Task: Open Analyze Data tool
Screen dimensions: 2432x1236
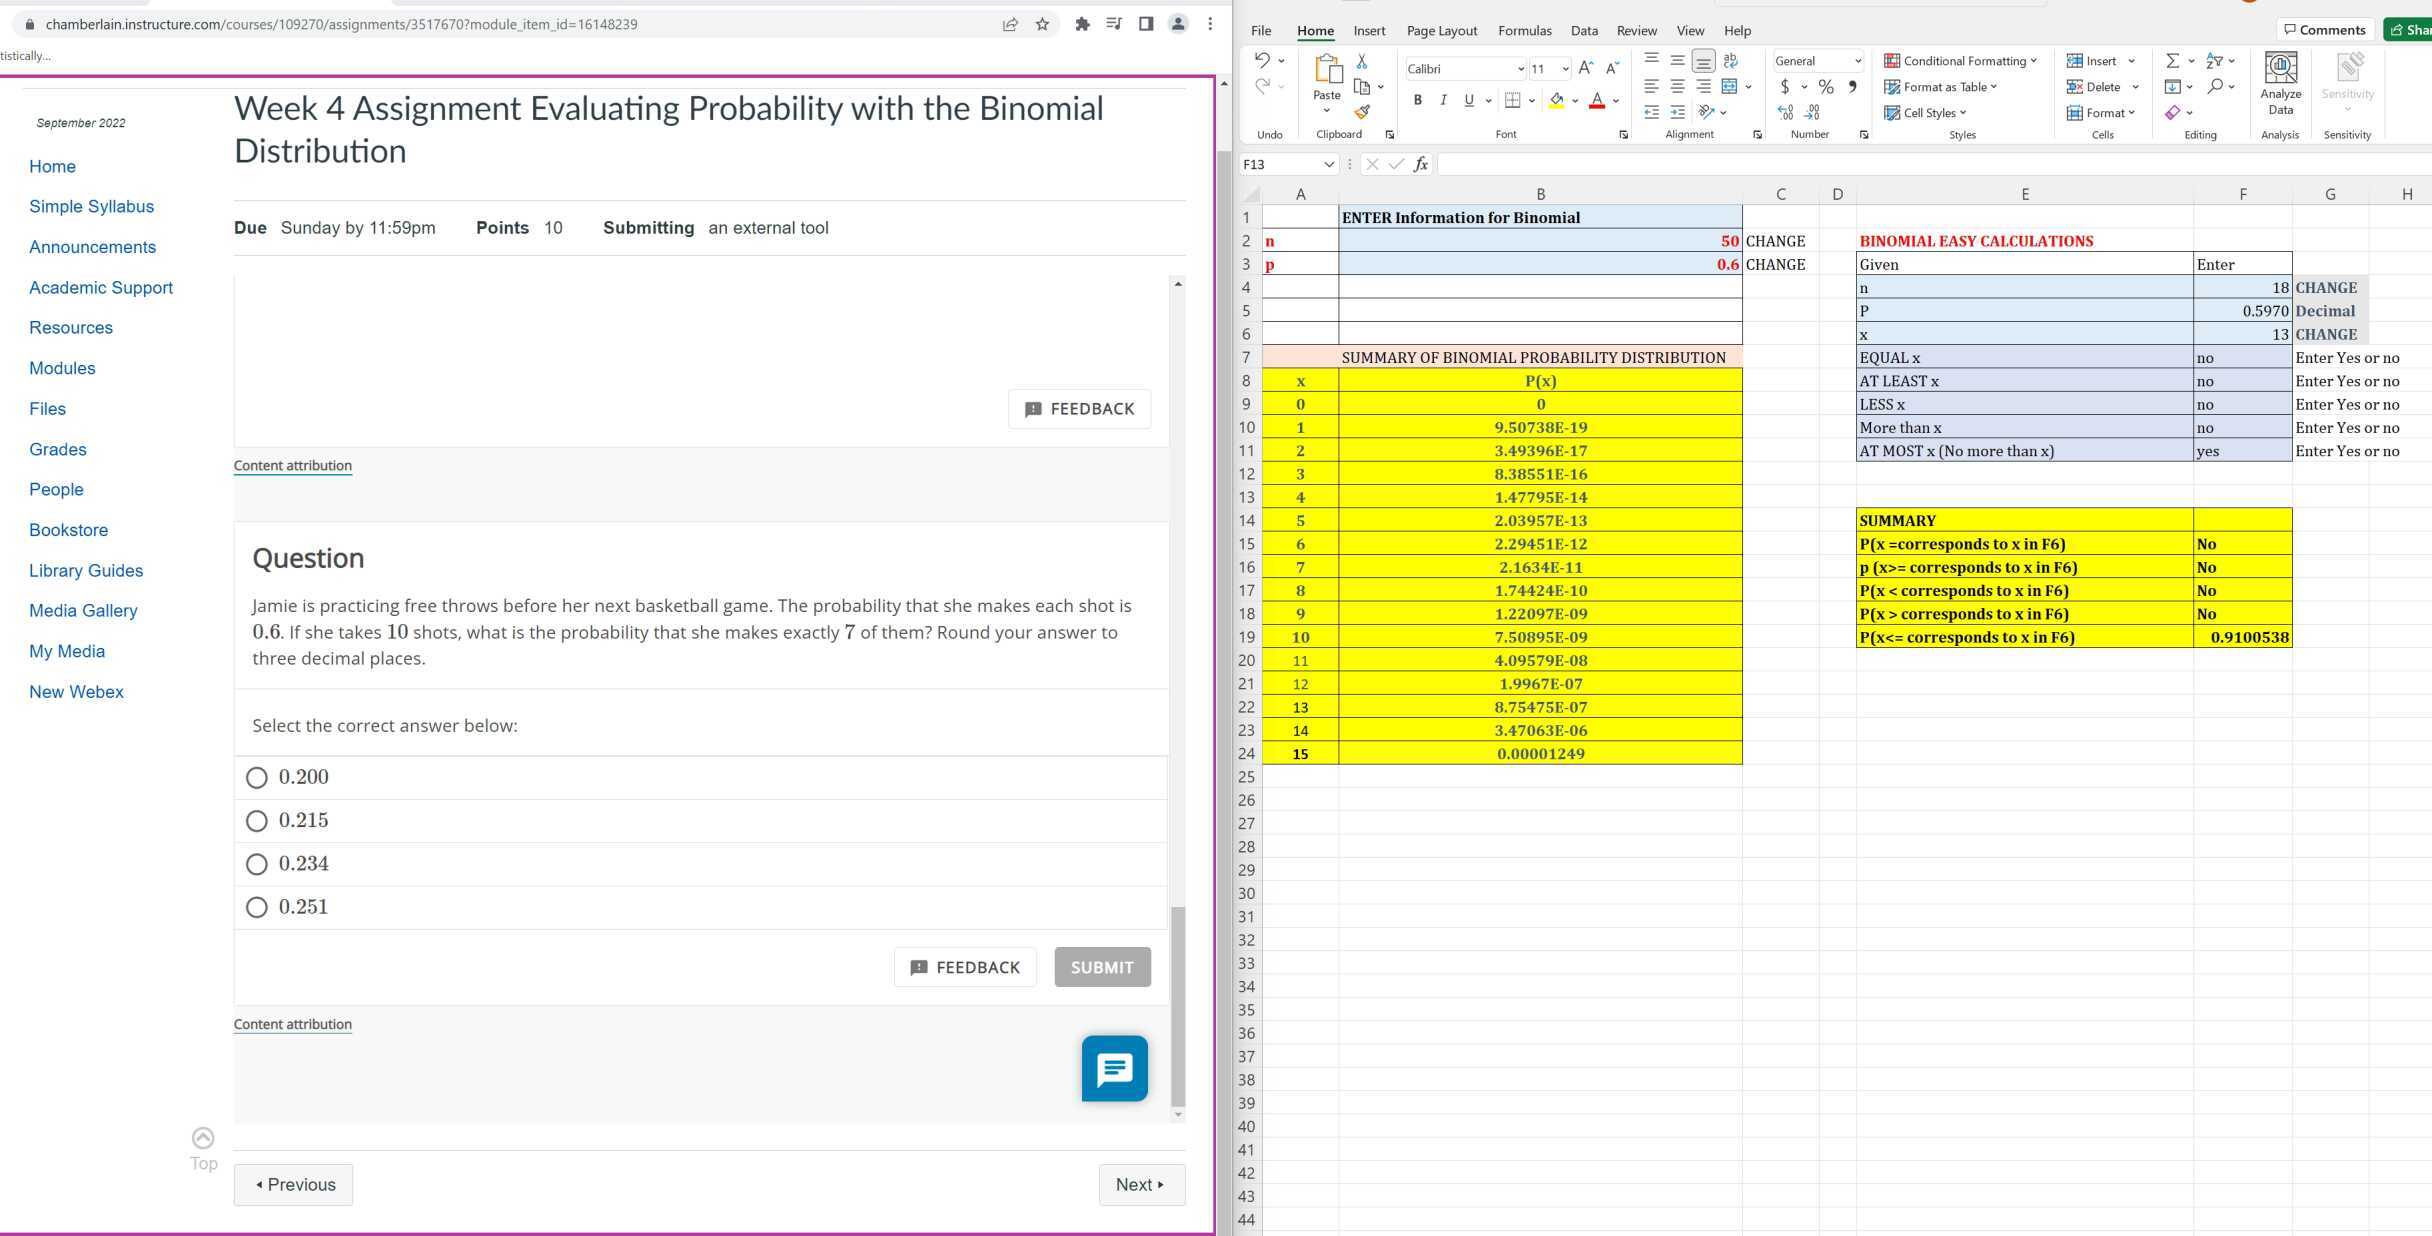Action: click(2280, 84)
